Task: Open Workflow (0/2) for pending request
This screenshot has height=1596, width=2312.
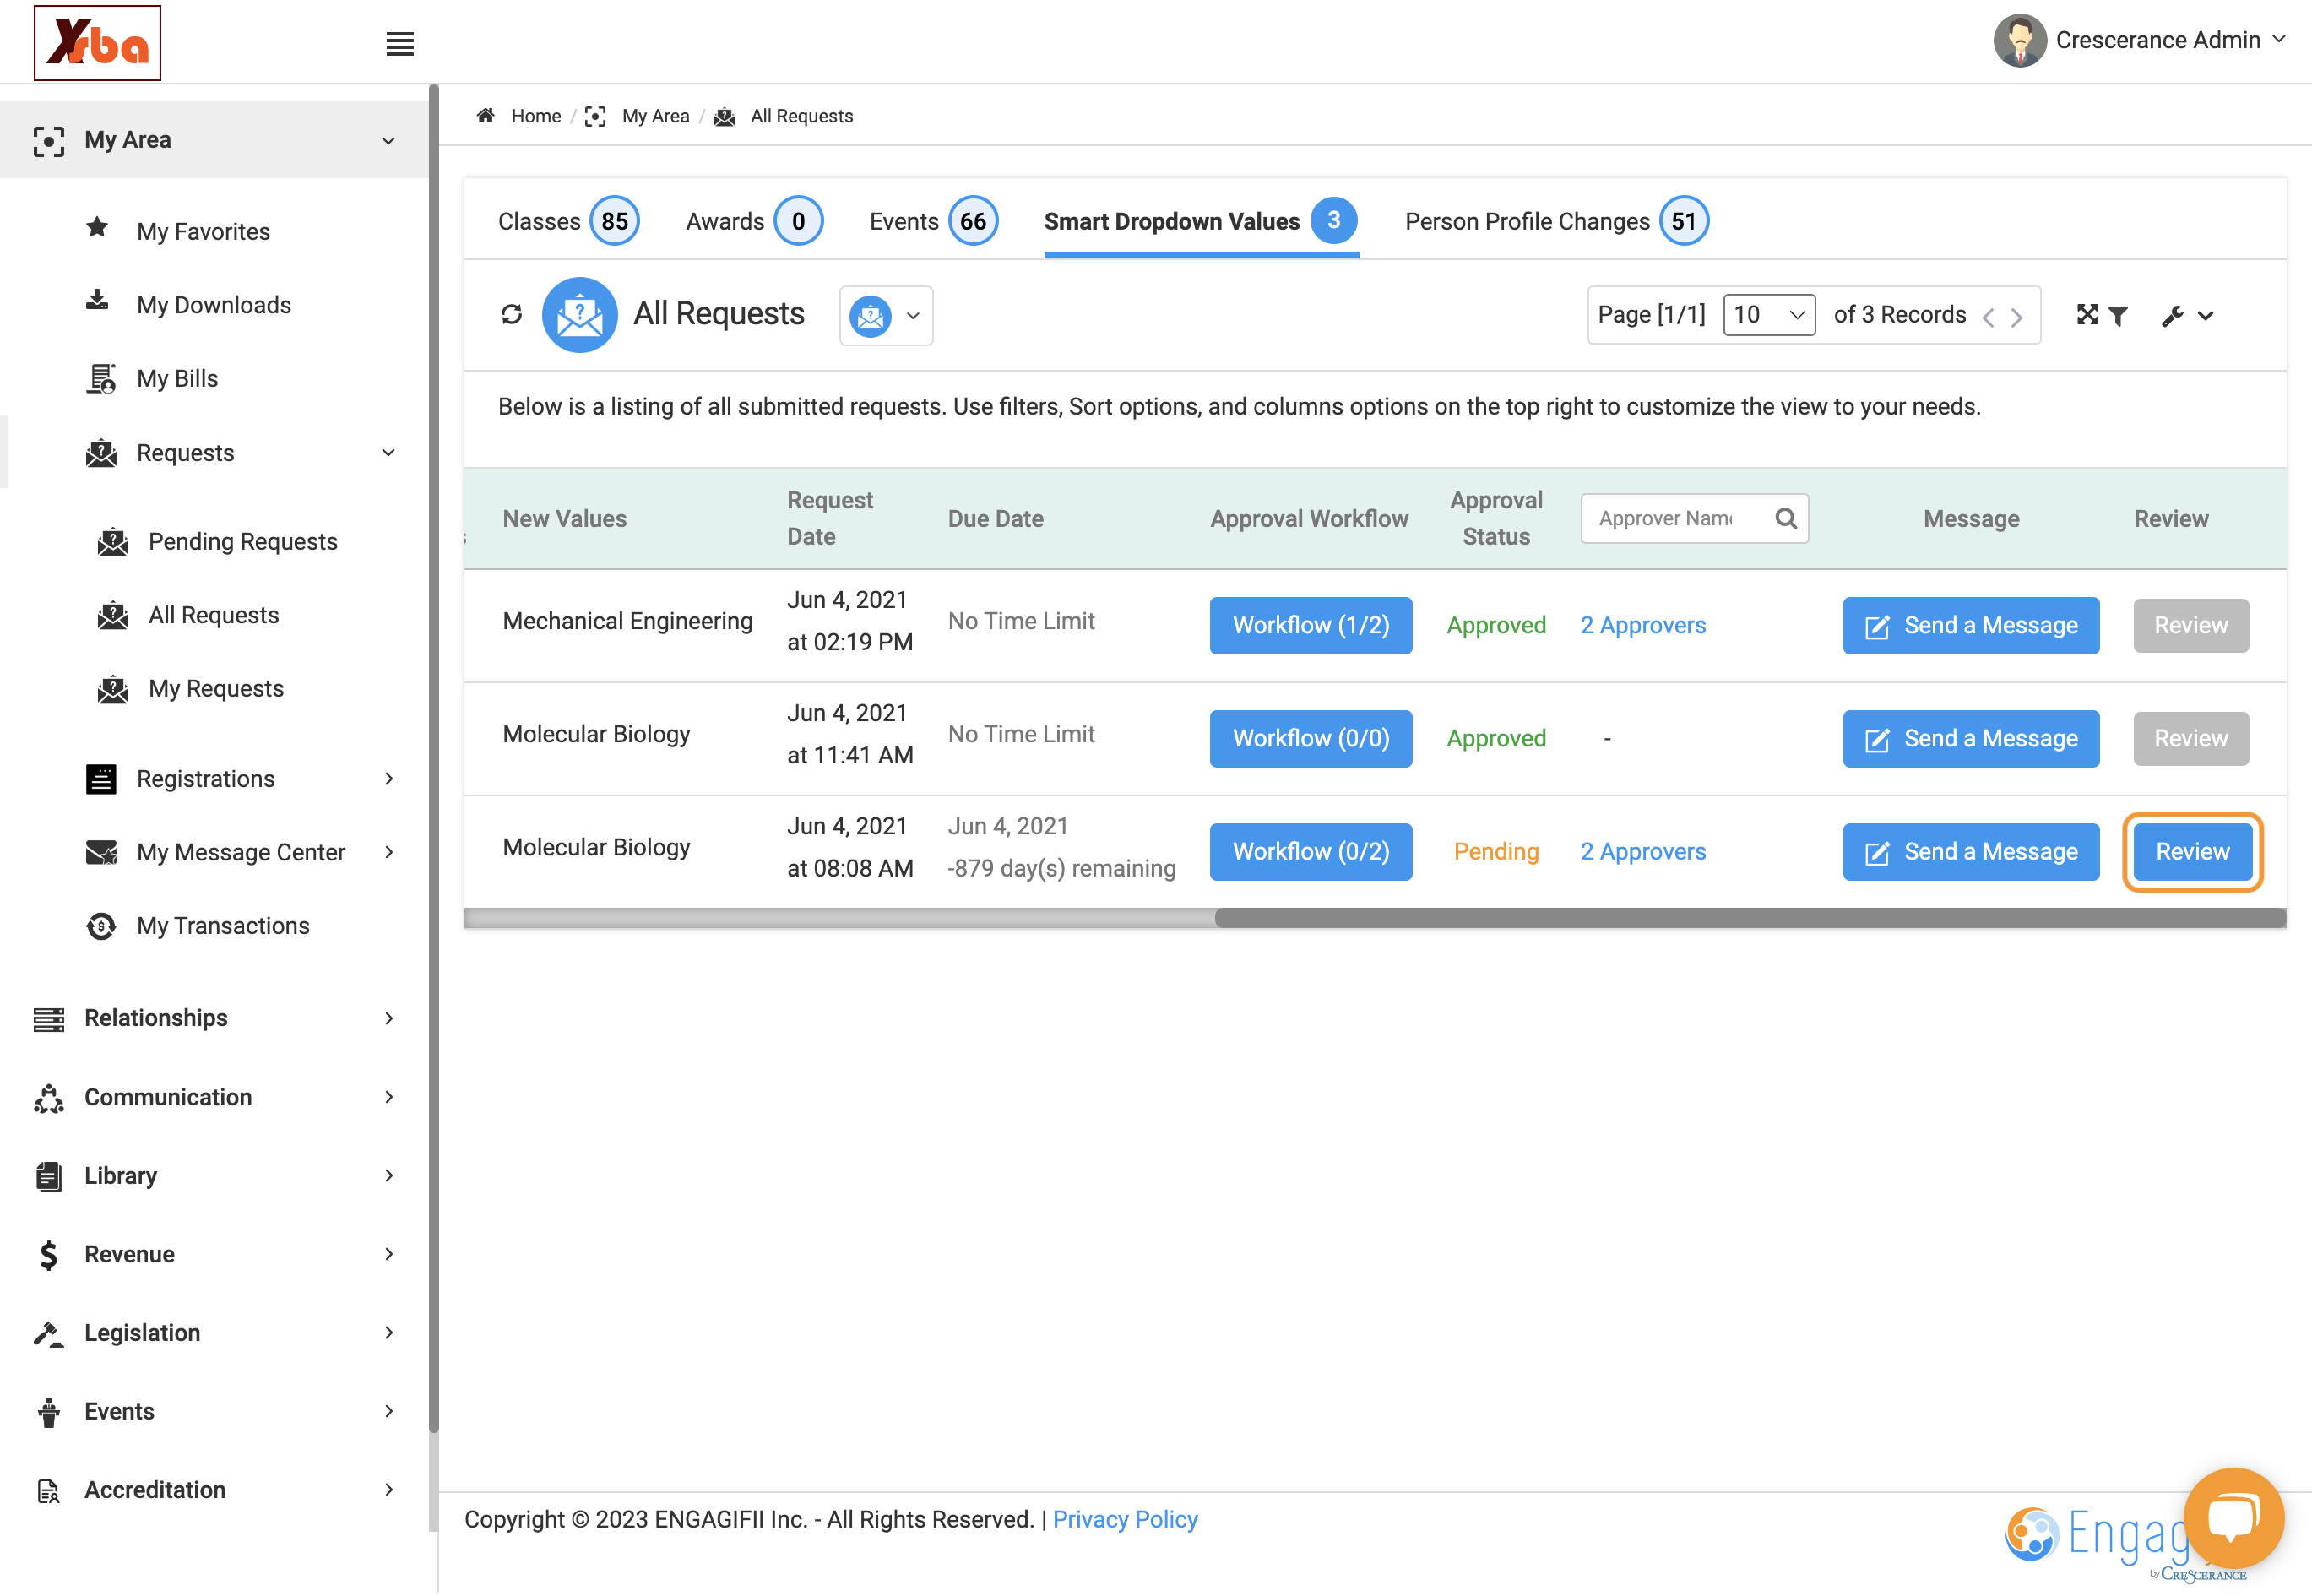Action: [x=1311, y=852]
